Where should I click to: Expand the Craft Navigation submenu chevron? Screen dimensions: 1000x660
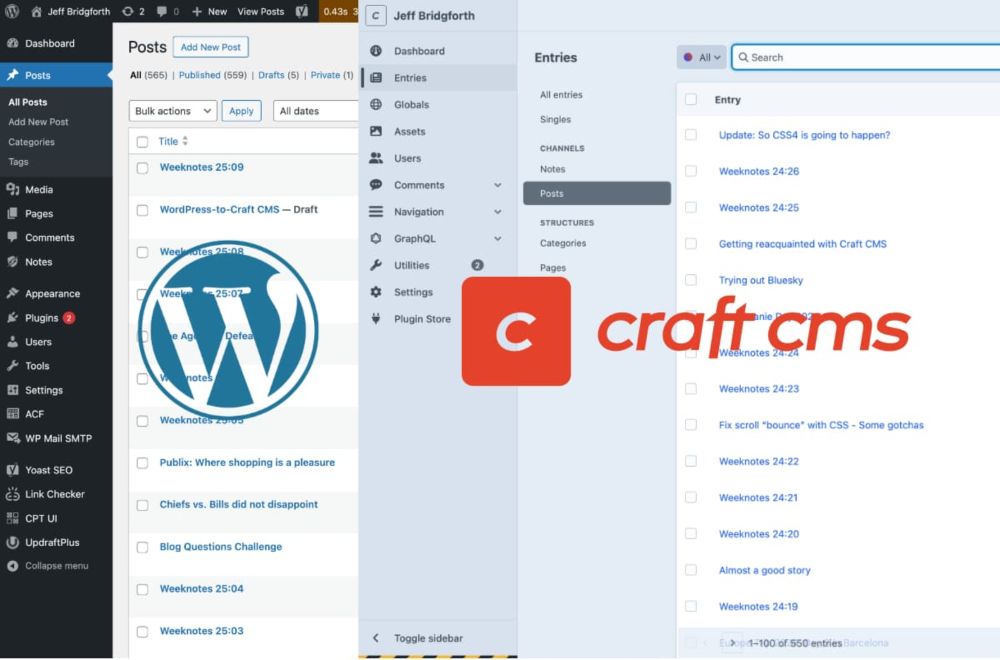point(497,212)
